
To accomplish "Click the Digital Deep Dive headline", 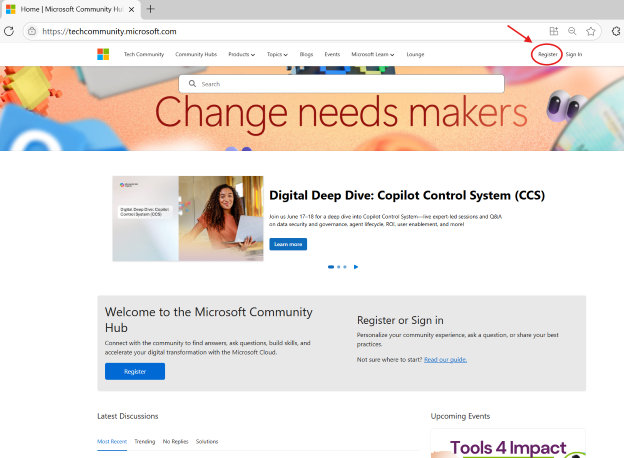I will pyautogui.click(x=407, y=195).
